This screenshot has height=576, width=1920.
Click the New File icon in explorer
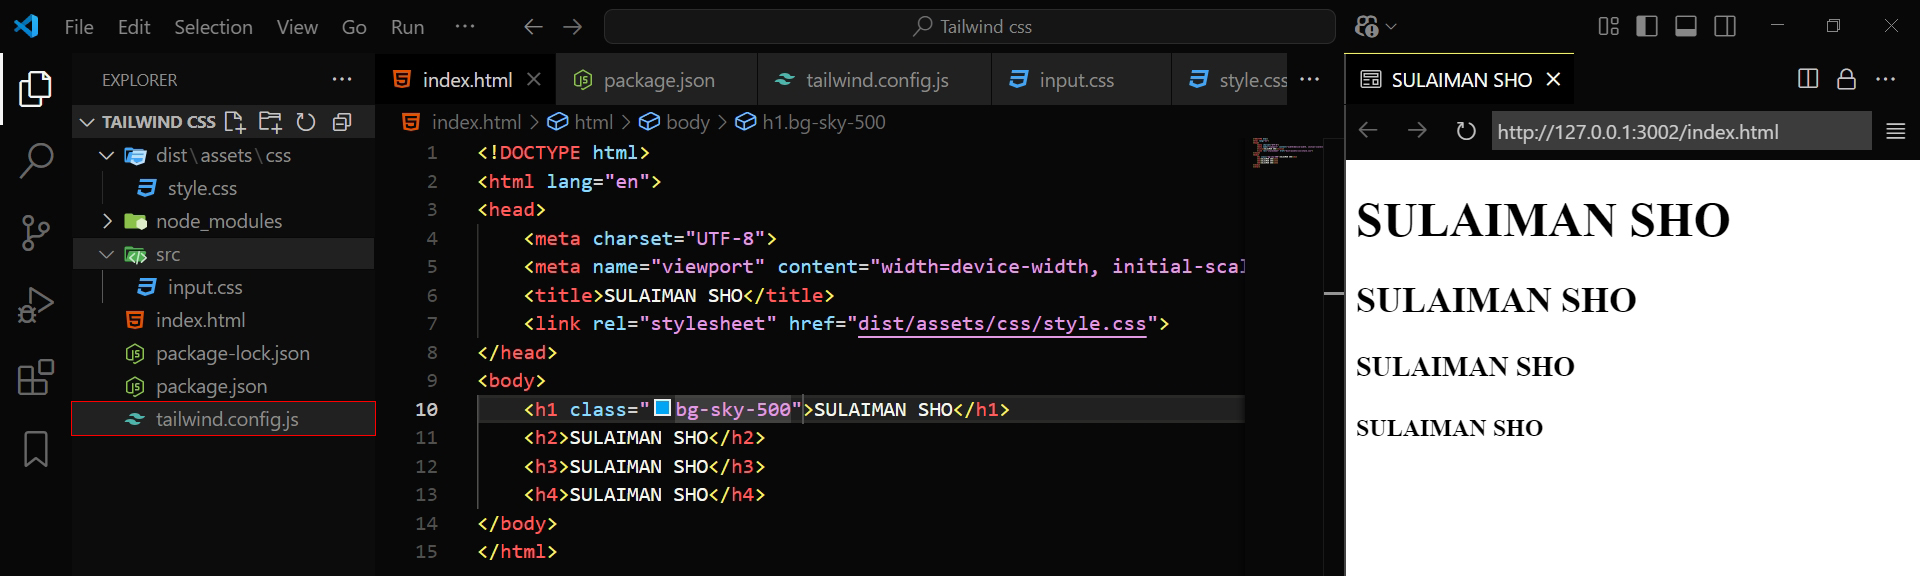[x=235, y=122]
